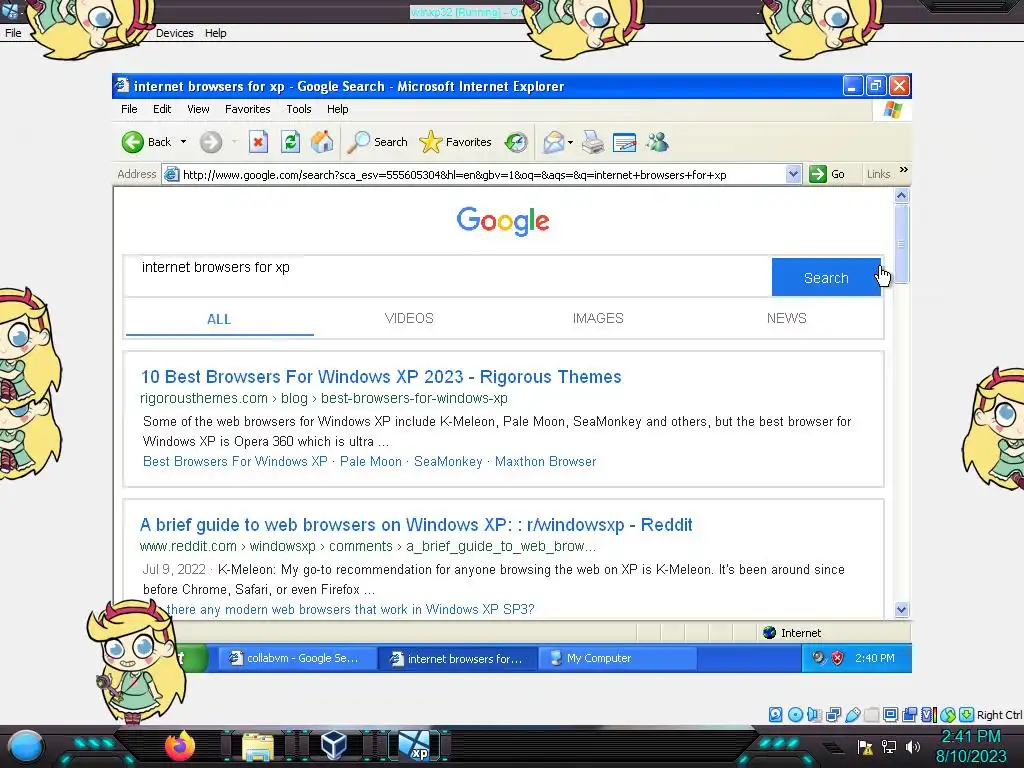Click VirtualBox network status icon
This screenshot has width=1024, height=768.
click(833, 714)
